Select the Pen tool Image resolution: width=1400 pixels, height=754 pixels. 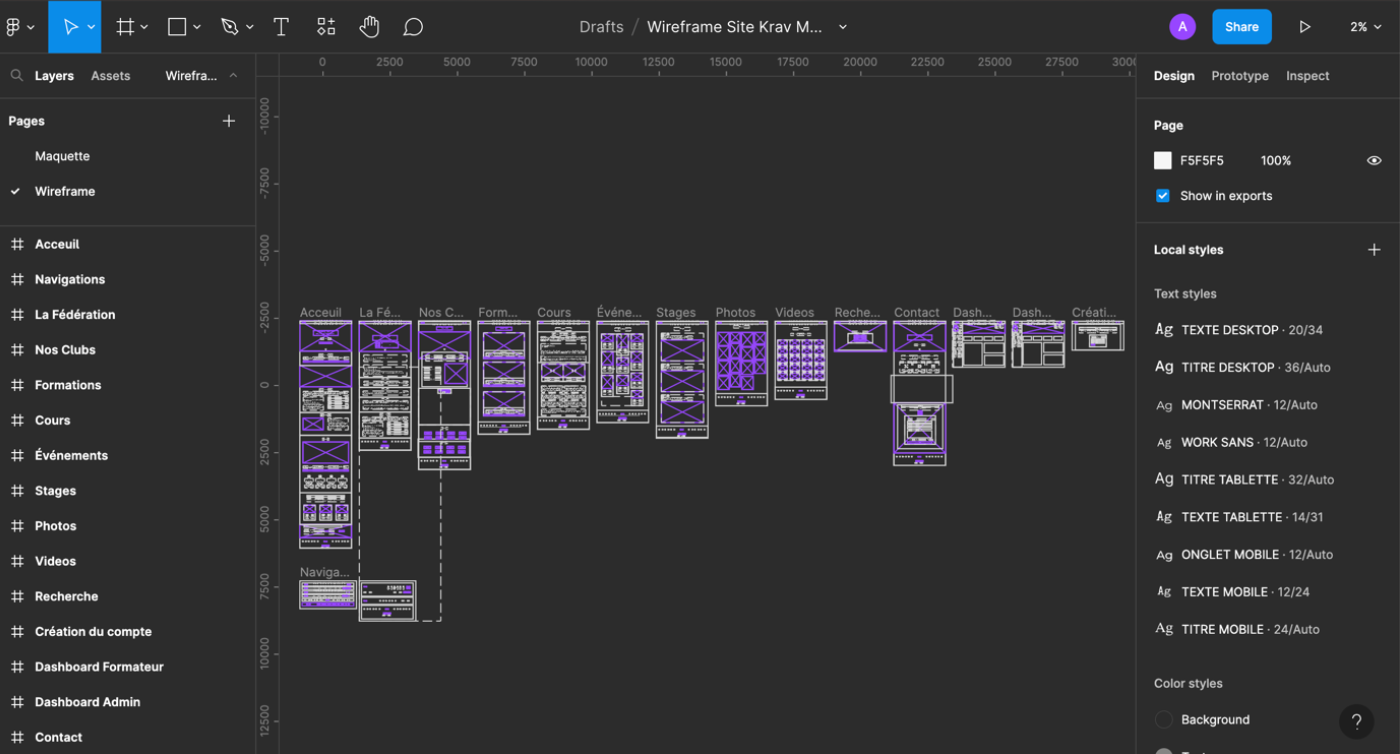point(230,27)
